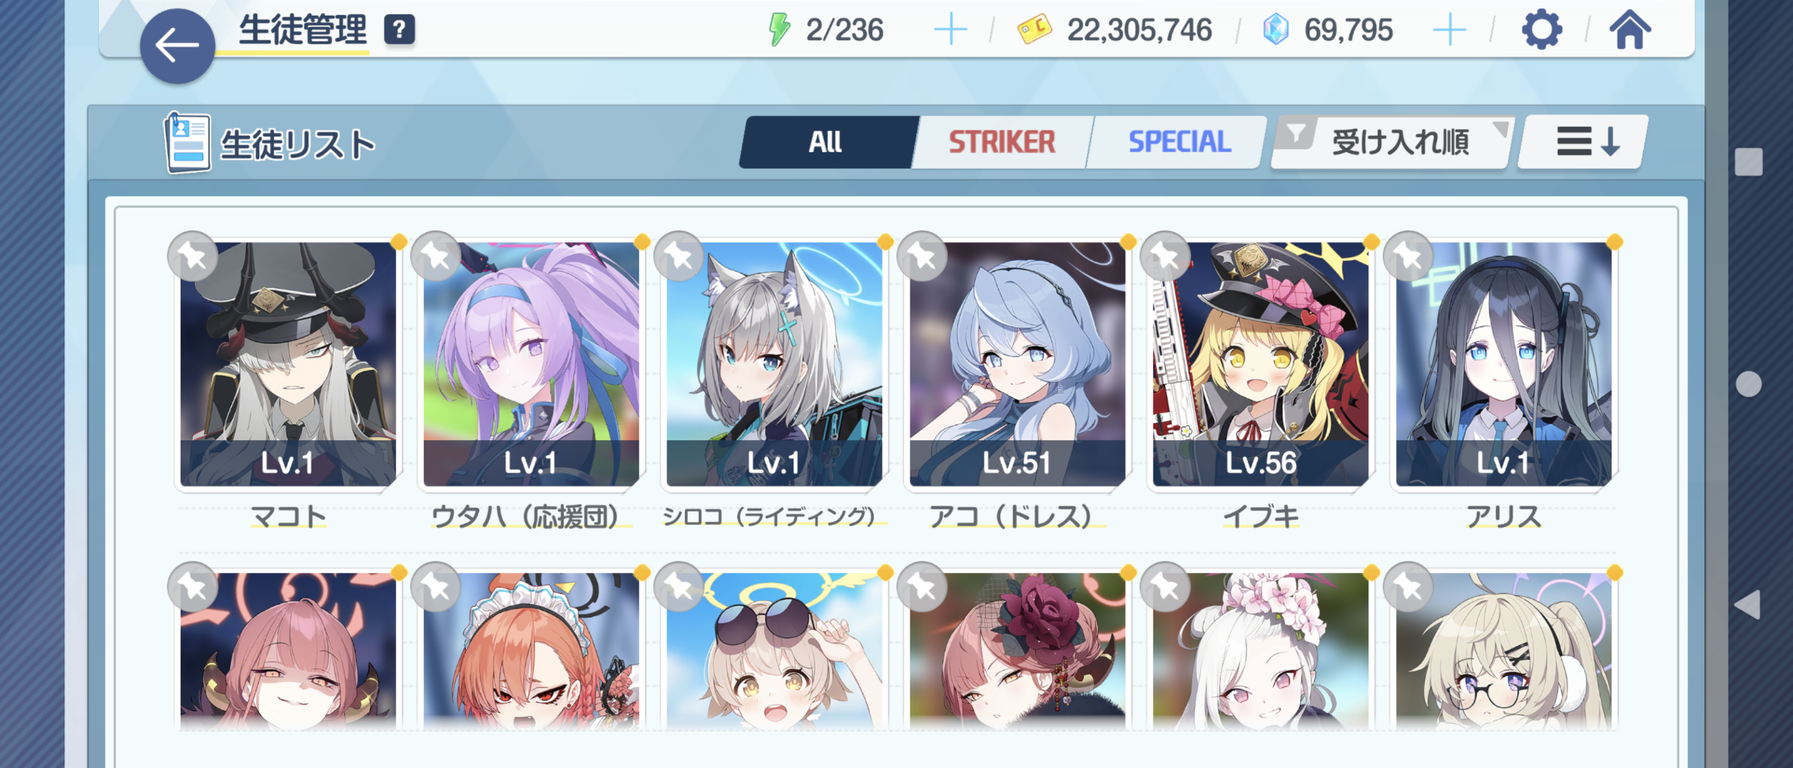Switch to the STRIKER tab

click(1001, 142)
